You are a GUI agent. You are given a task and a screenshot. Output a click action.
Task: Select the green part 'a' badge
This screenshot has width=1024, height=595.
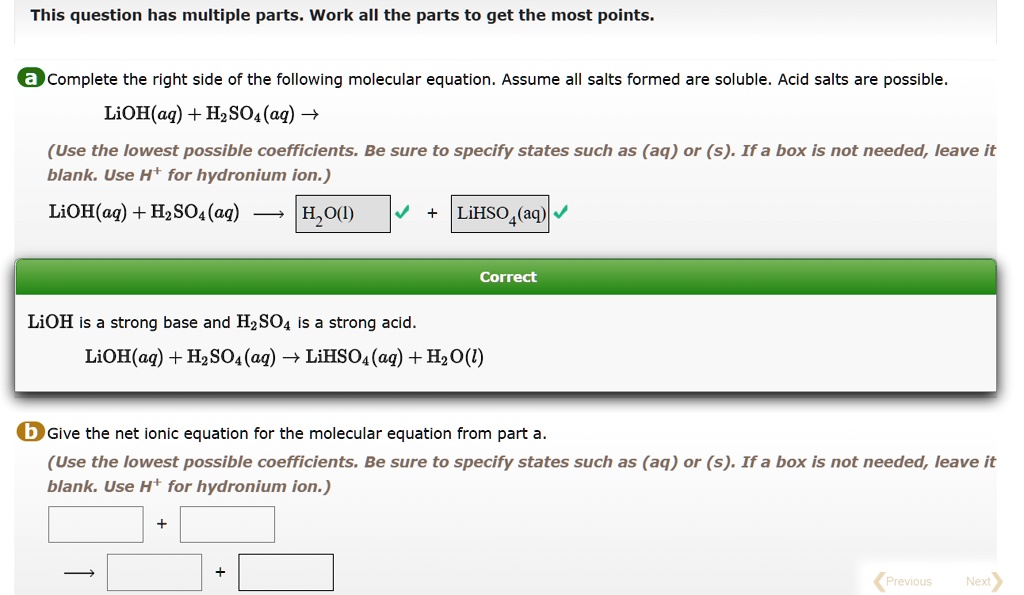tap(29, 76)
